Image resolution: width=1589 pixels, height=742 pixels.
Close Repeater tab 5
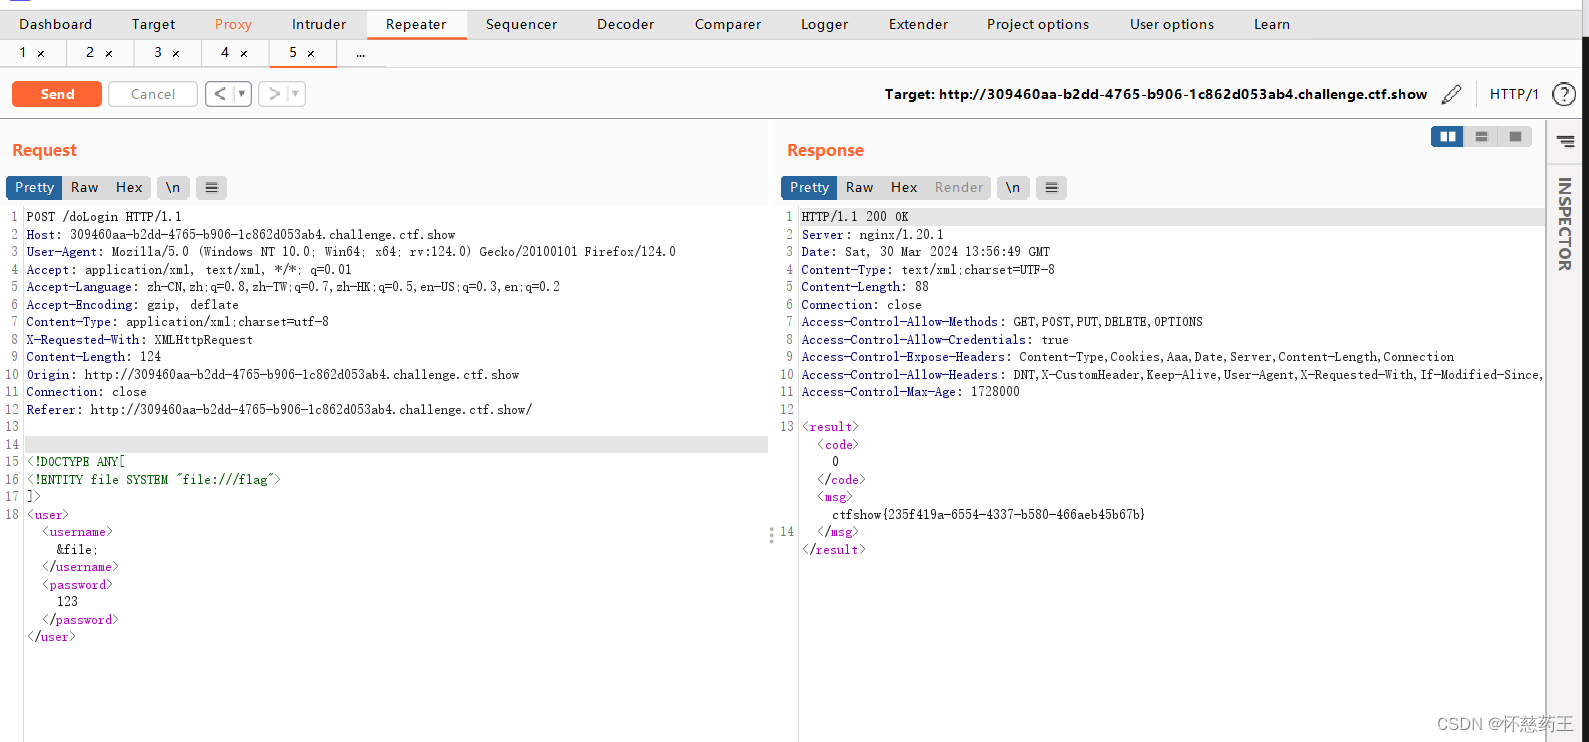coord(311,54)
